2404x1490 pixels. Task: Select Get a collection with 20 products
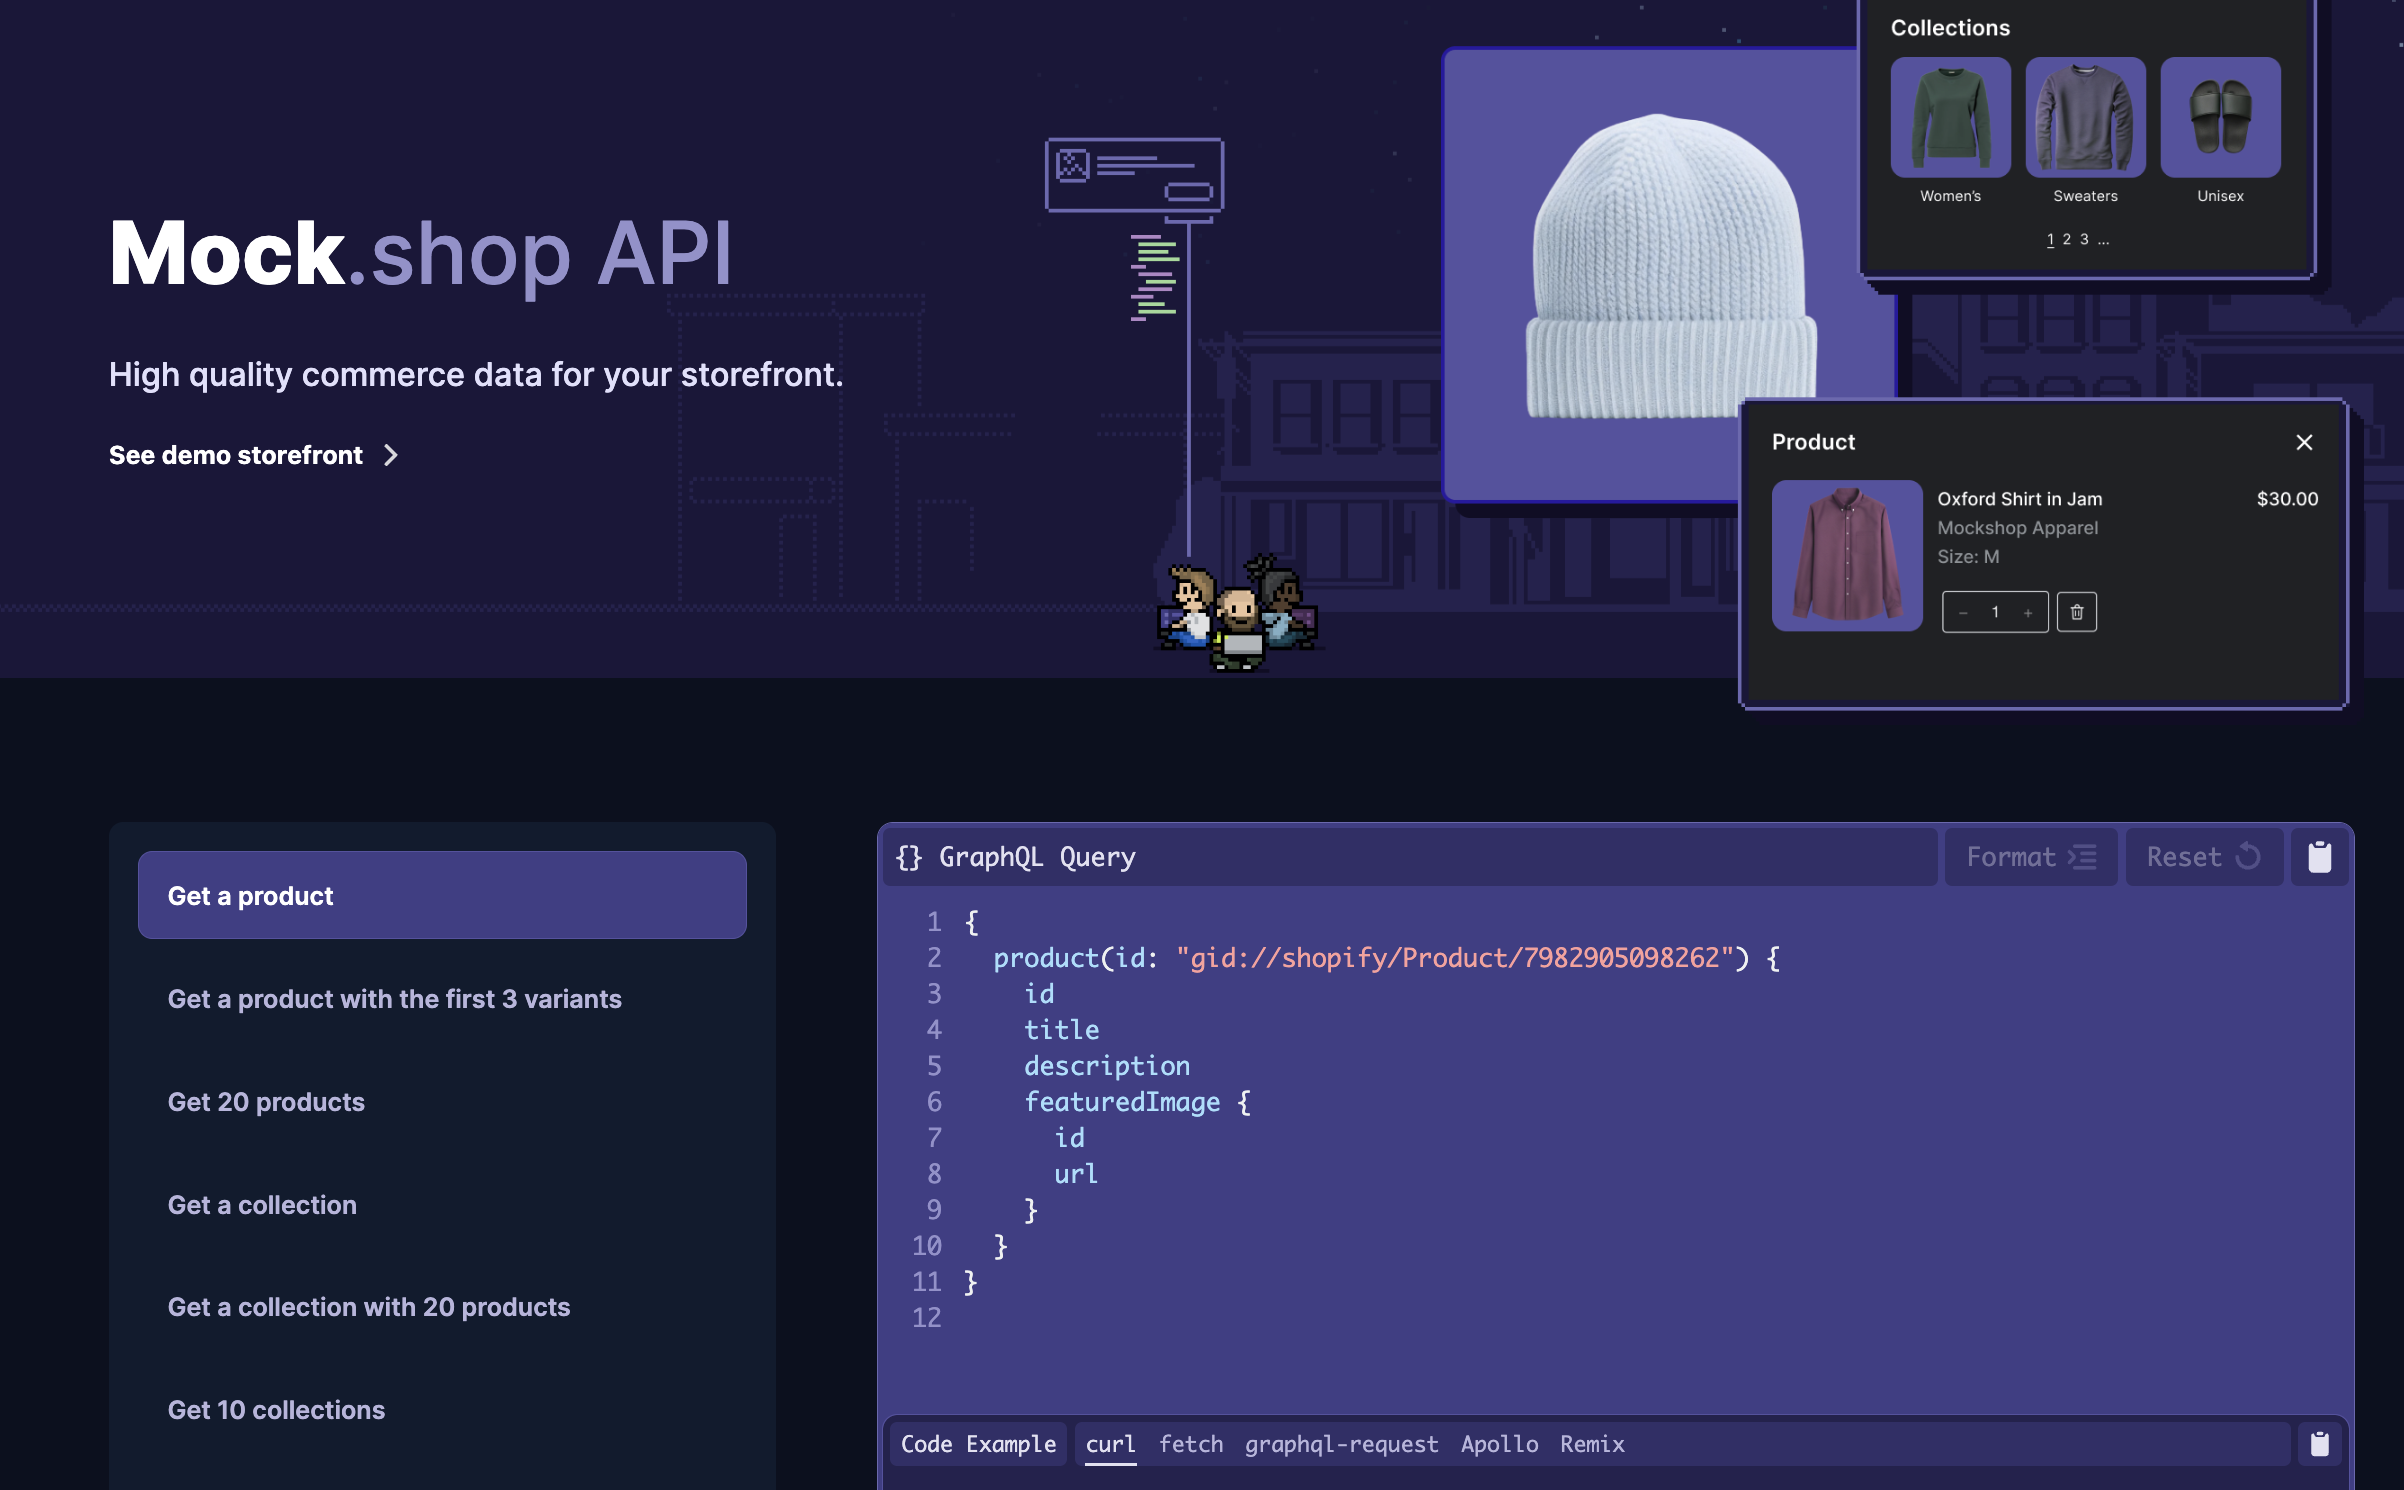442,1307
